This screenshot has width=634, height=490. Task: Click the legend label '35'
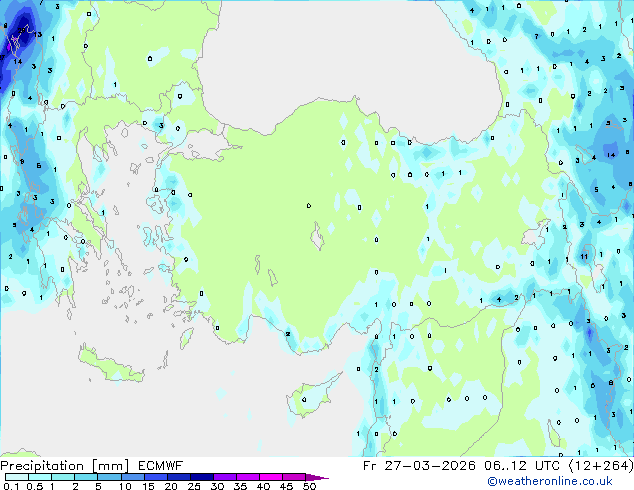[x=240, y=486]
